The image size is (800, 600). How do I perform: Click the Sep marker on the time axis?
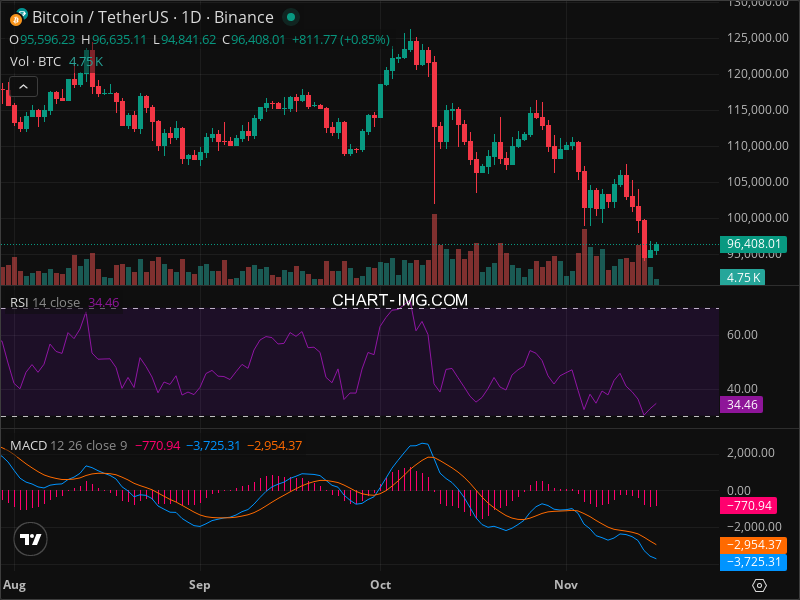[x=200, y=583]
